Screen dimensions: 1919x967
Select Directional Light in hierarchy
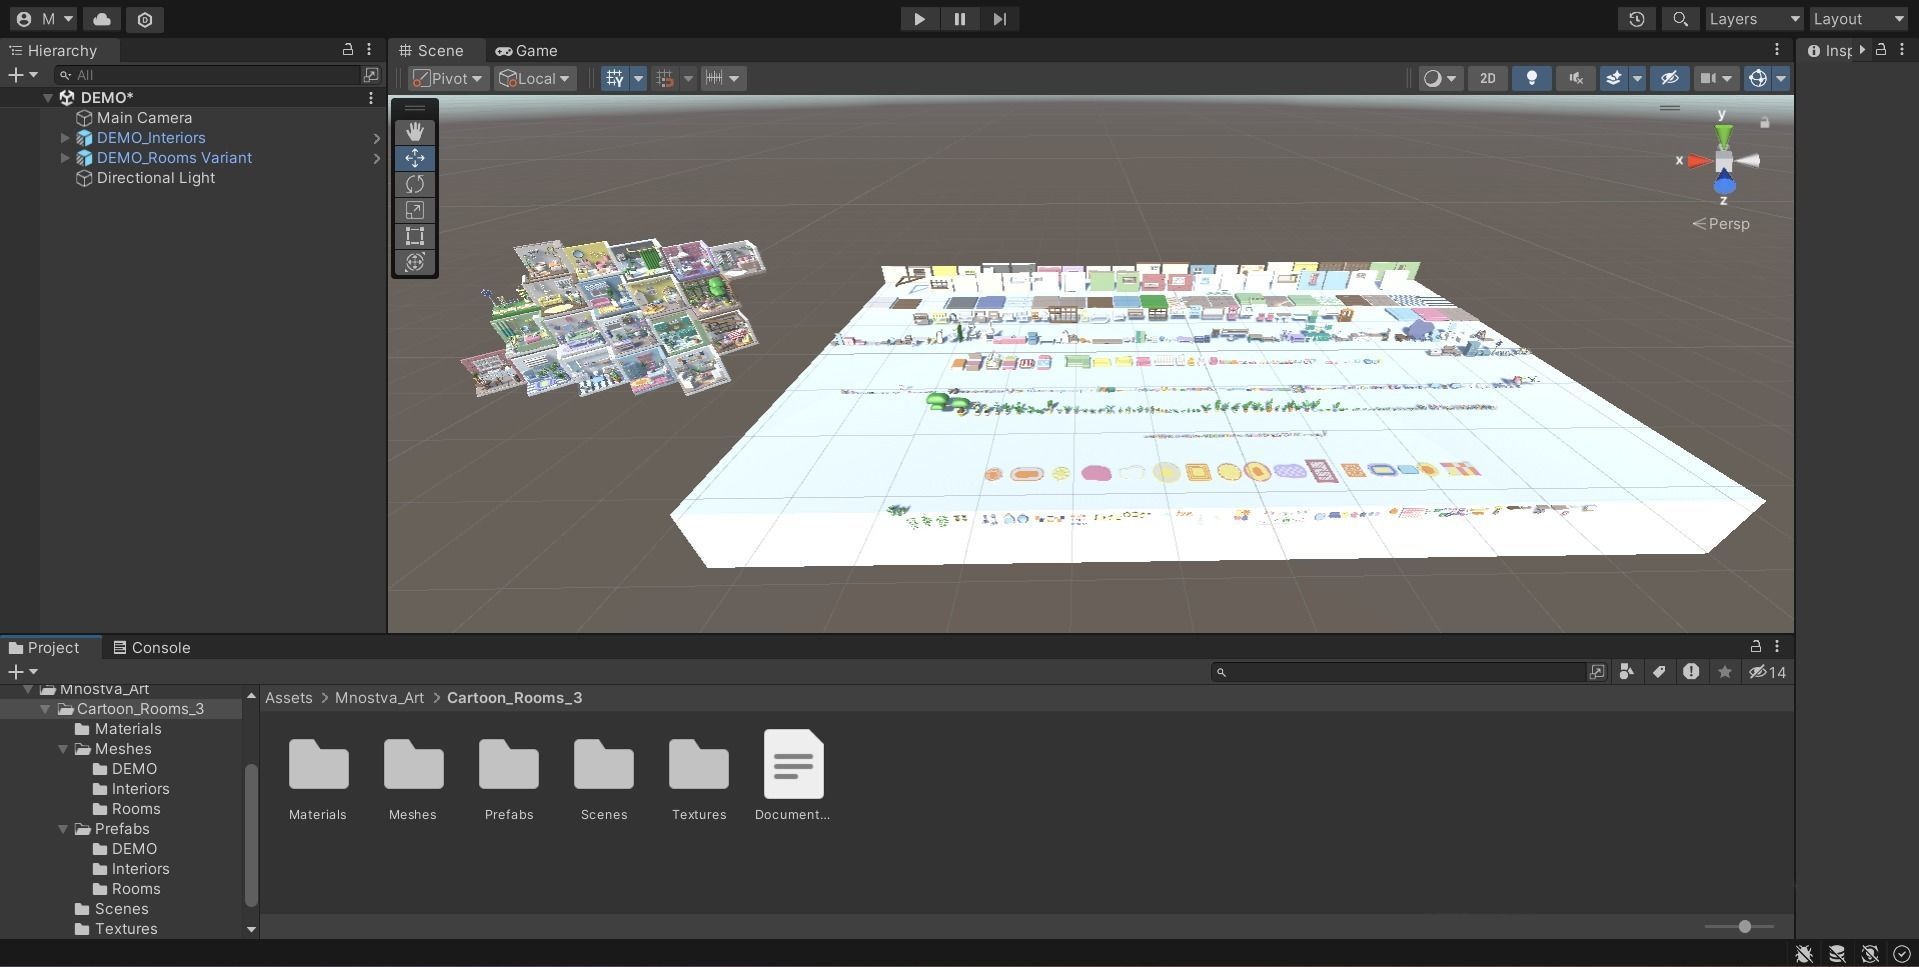[155, 178]
